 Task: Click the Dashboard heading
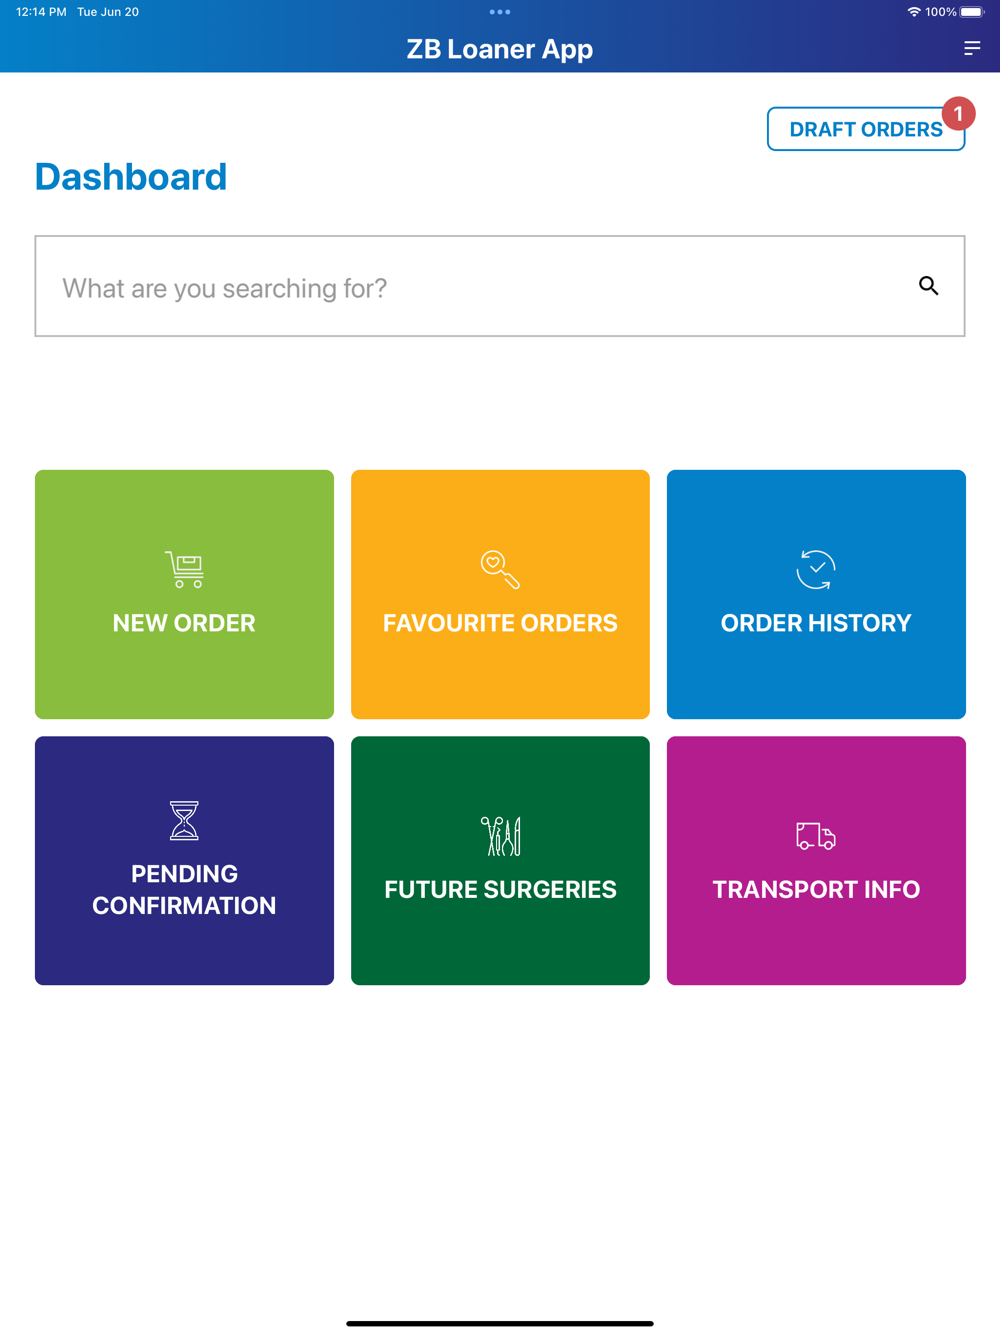(x=131, y=177)
